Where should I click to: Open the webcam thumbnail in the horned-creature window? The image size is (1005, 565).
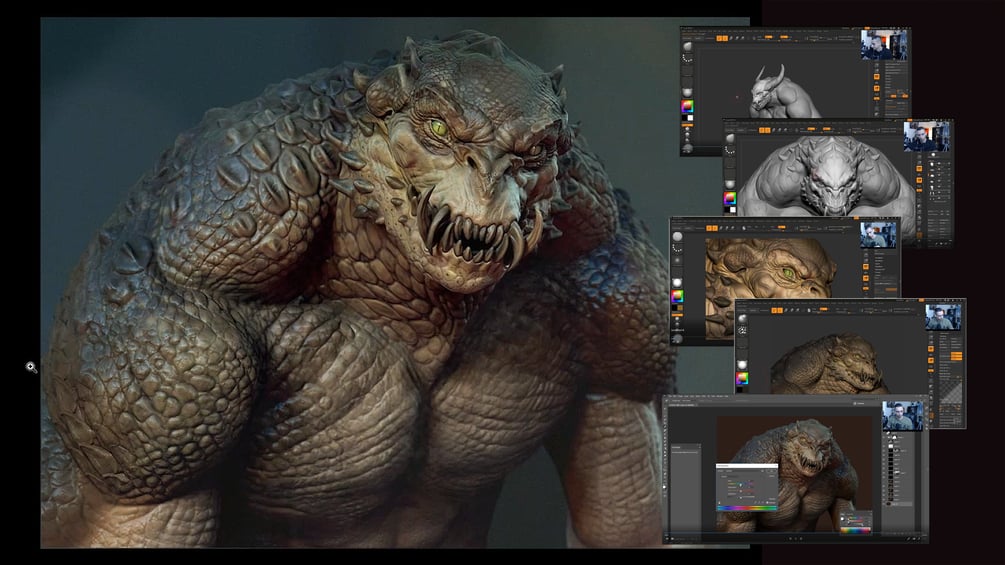pyautogui.click(x=883, y=45)
